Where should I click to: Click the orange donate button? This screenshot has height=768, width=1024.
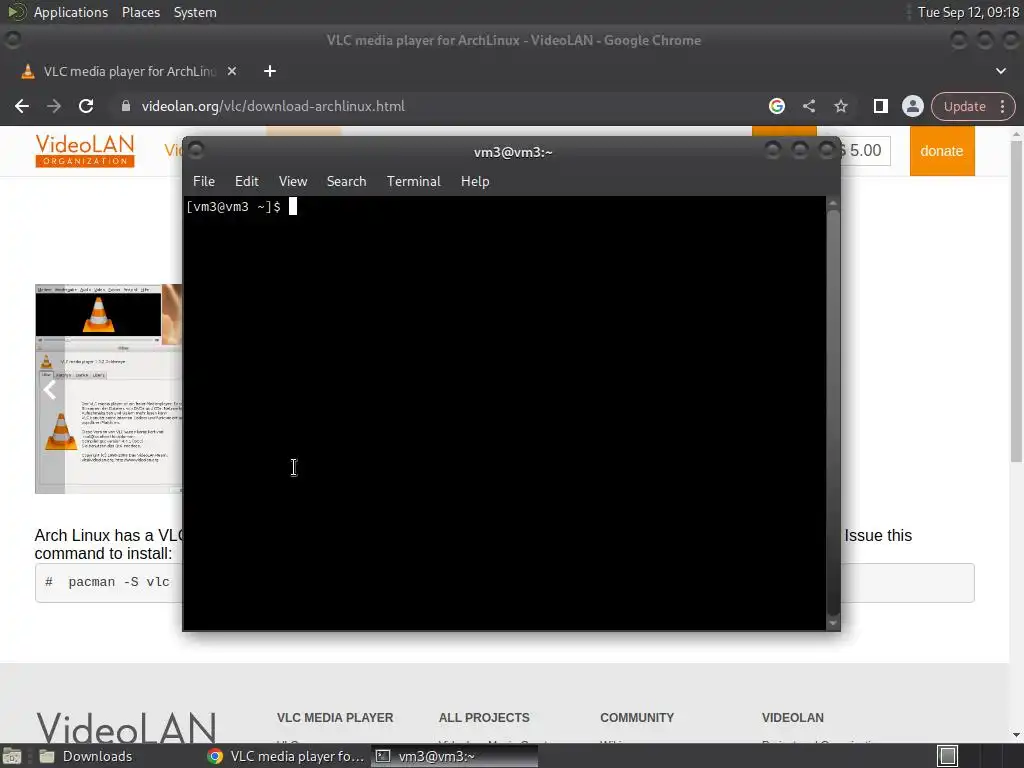tap(942, 151)
